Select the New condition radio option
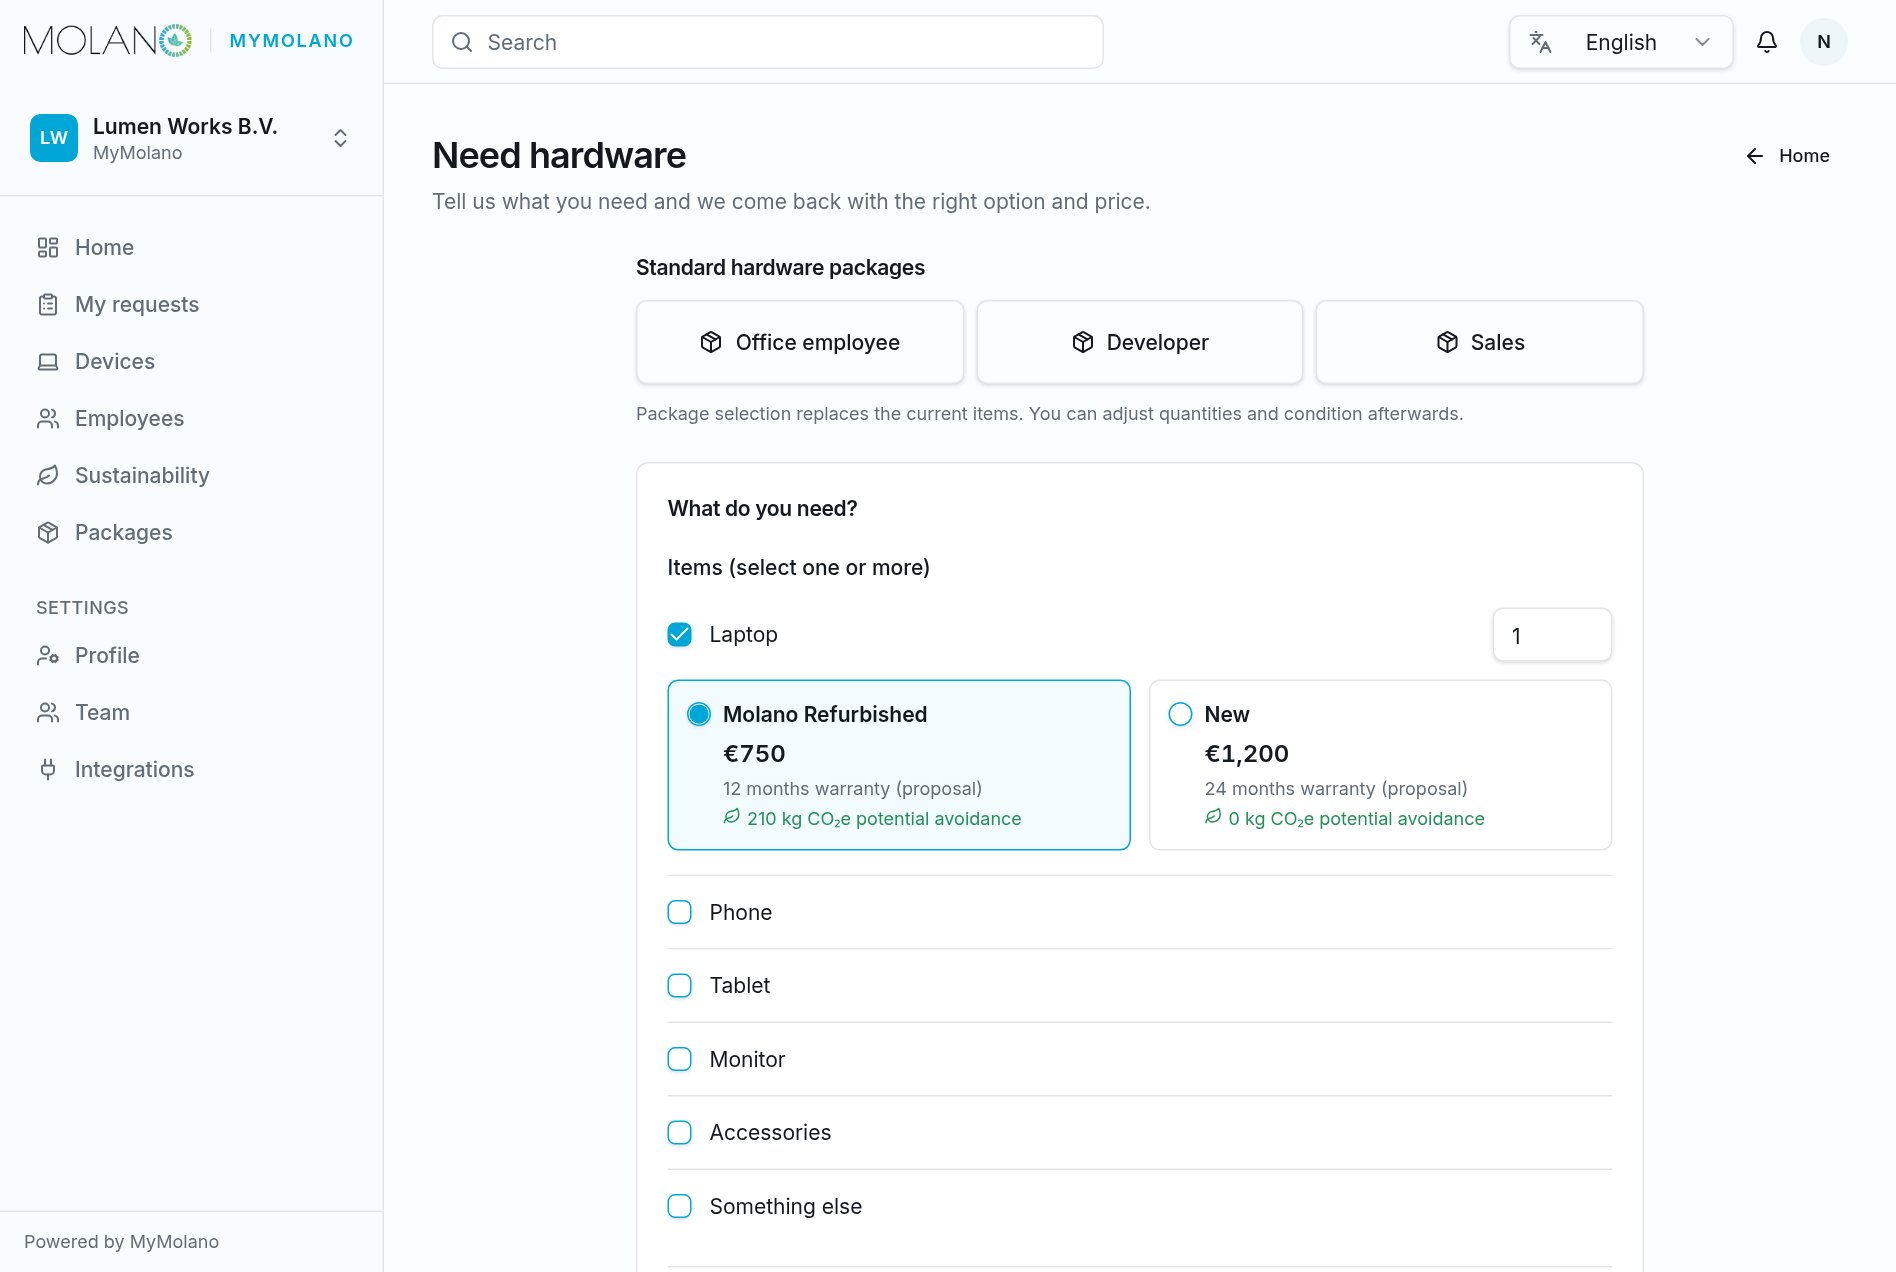1896x1272 pixels. click(x=1181, y=714)
